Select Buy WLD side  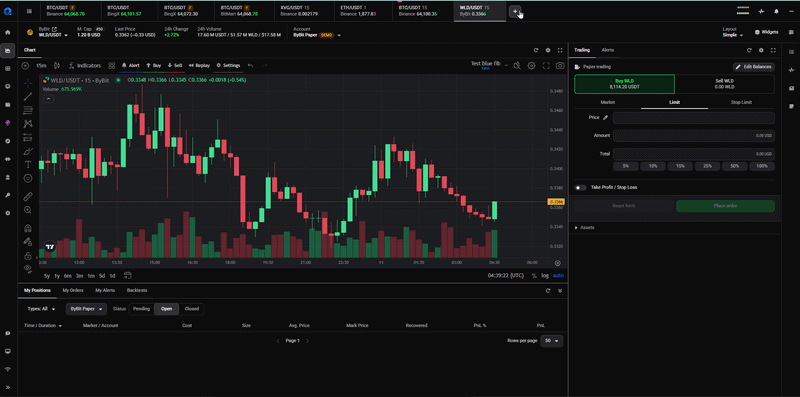click(624, 84)
